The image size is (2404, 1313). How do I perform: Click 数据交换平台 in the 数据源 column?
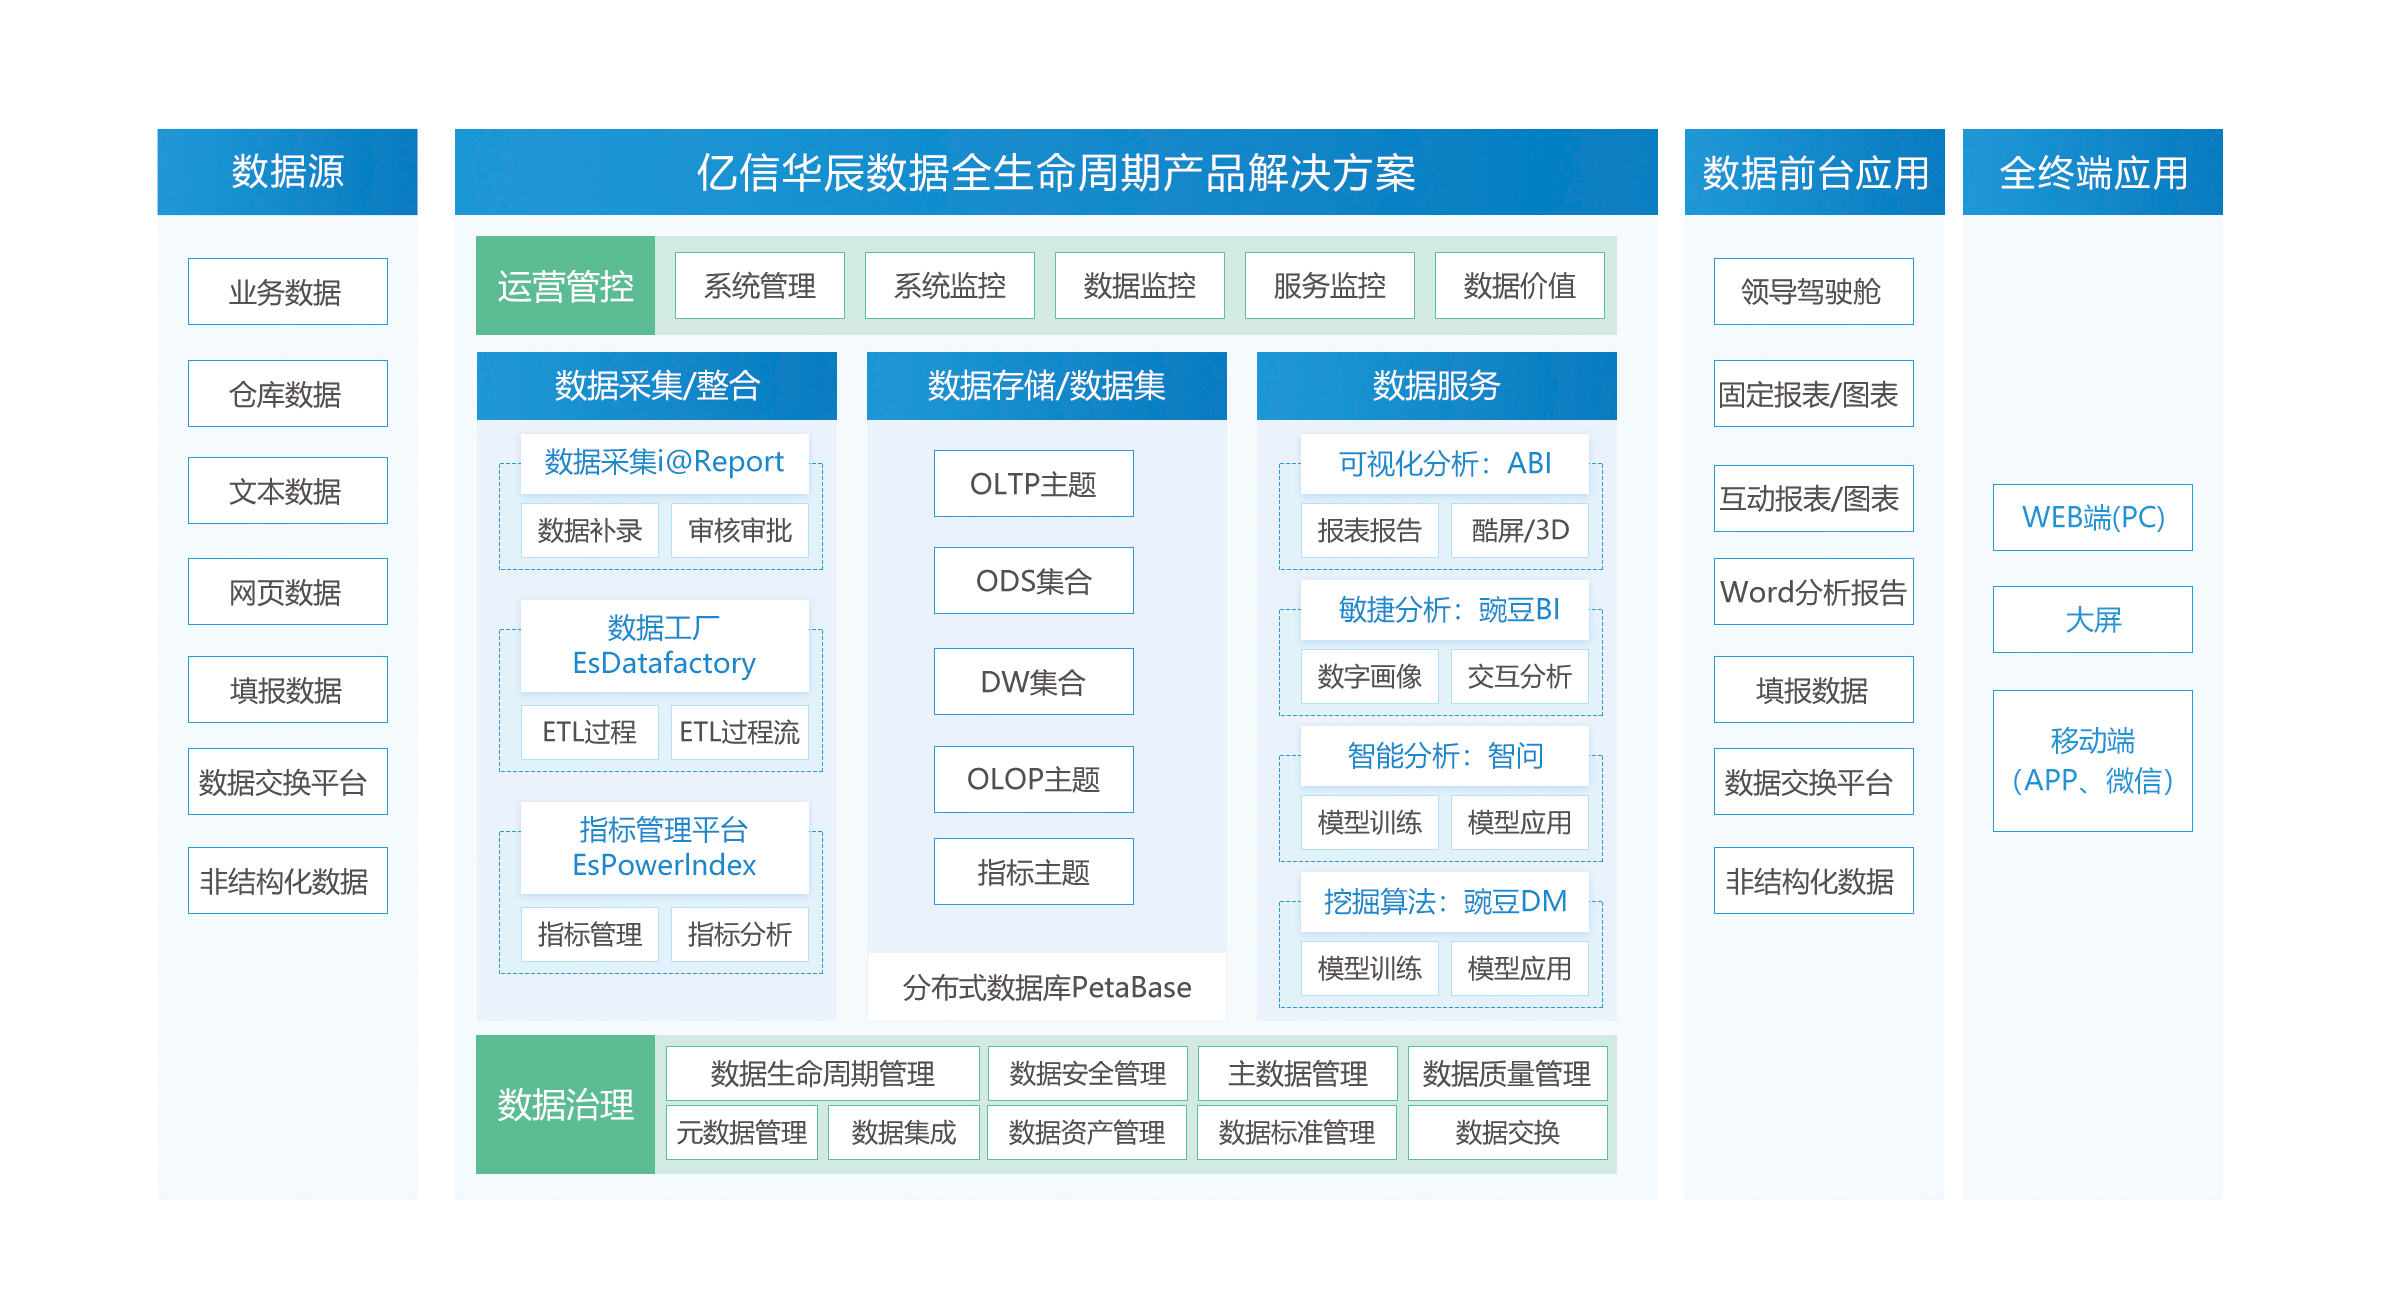pos(288,782)
